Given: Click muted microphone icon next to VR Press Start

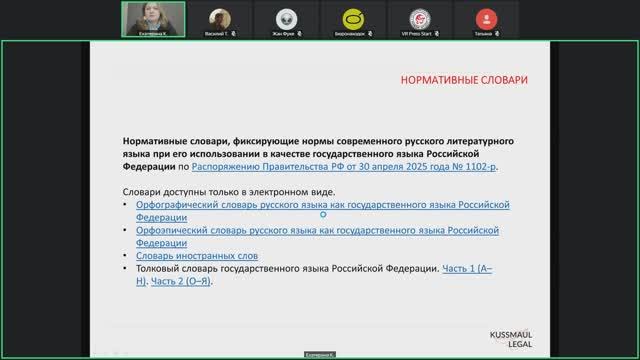Looking at the screenshot, I should click(437, 34).
